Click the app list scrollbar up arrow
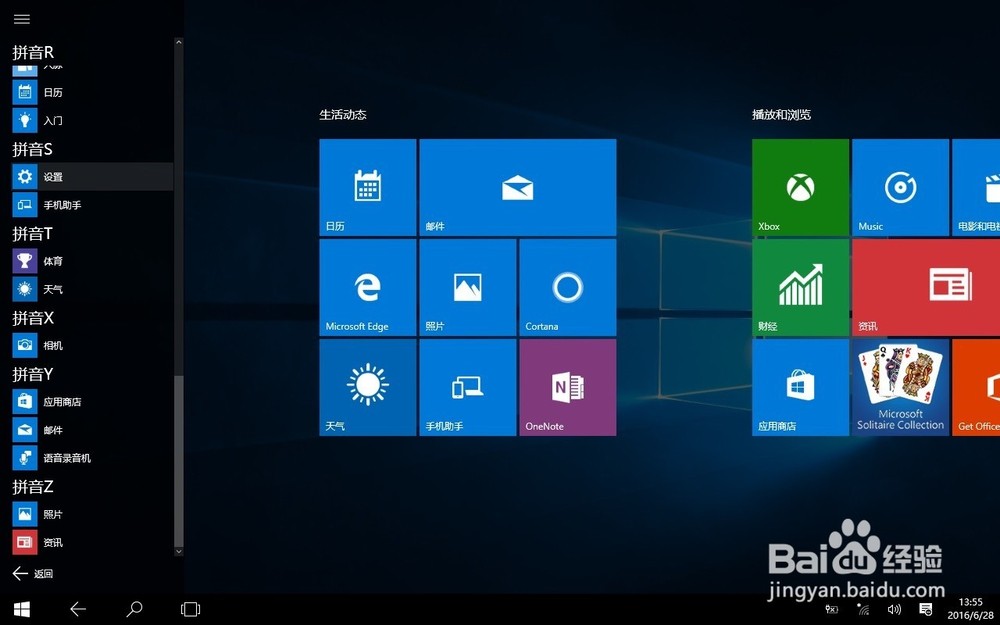1000x625 pixels. click(179, 42)
